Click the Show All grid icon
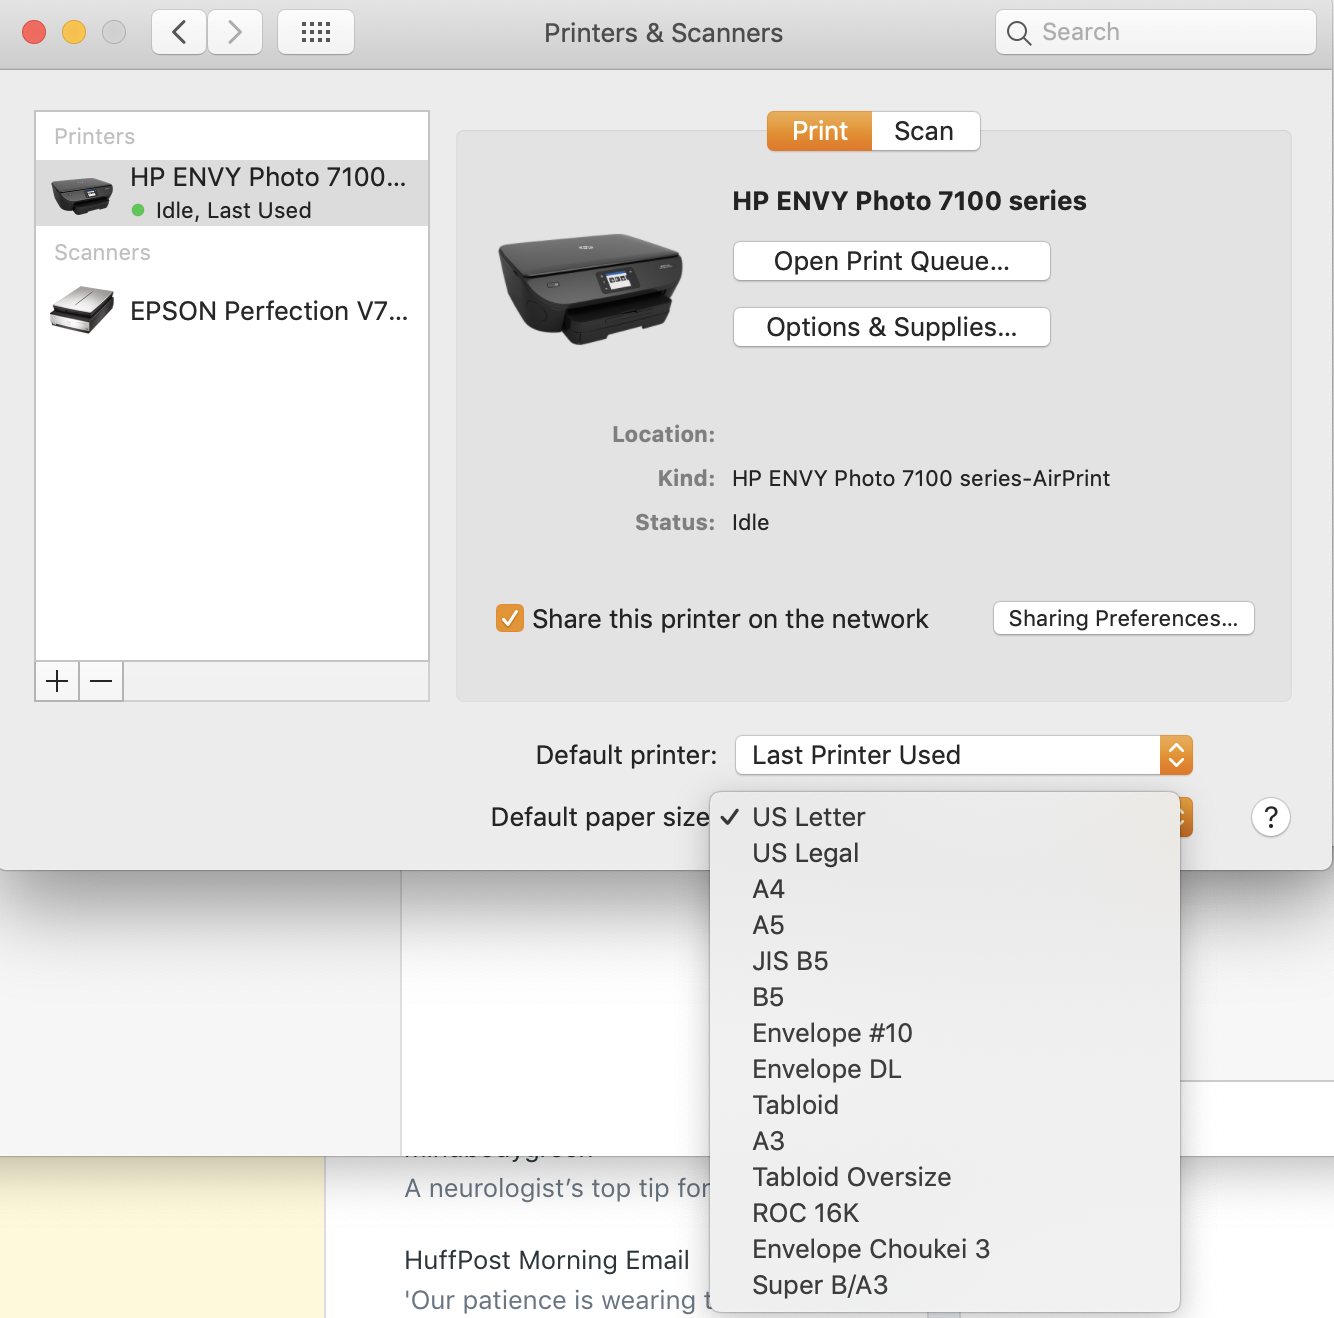 point(315,32)
